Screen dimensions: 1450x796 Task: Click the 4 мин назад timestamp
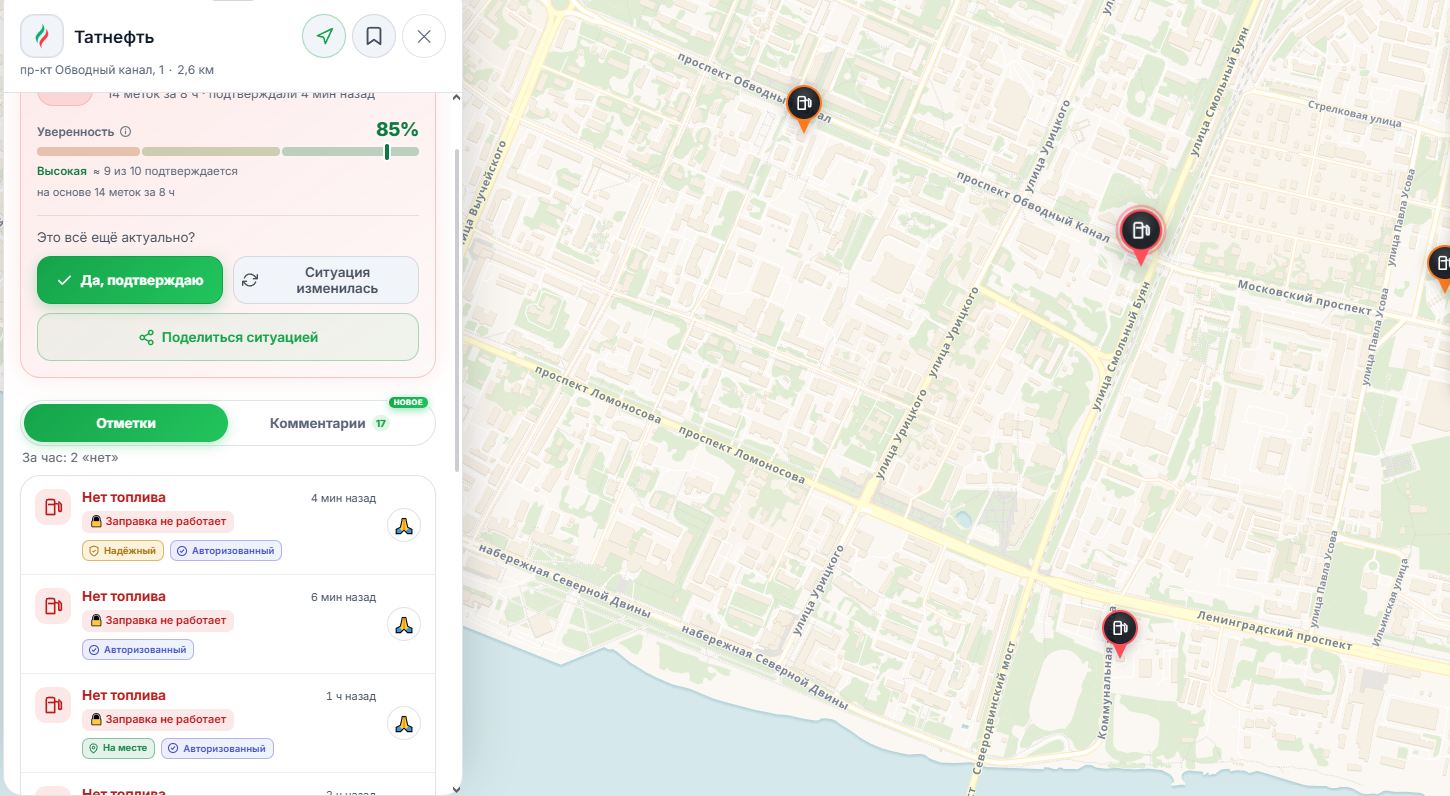tap(343, 498)
